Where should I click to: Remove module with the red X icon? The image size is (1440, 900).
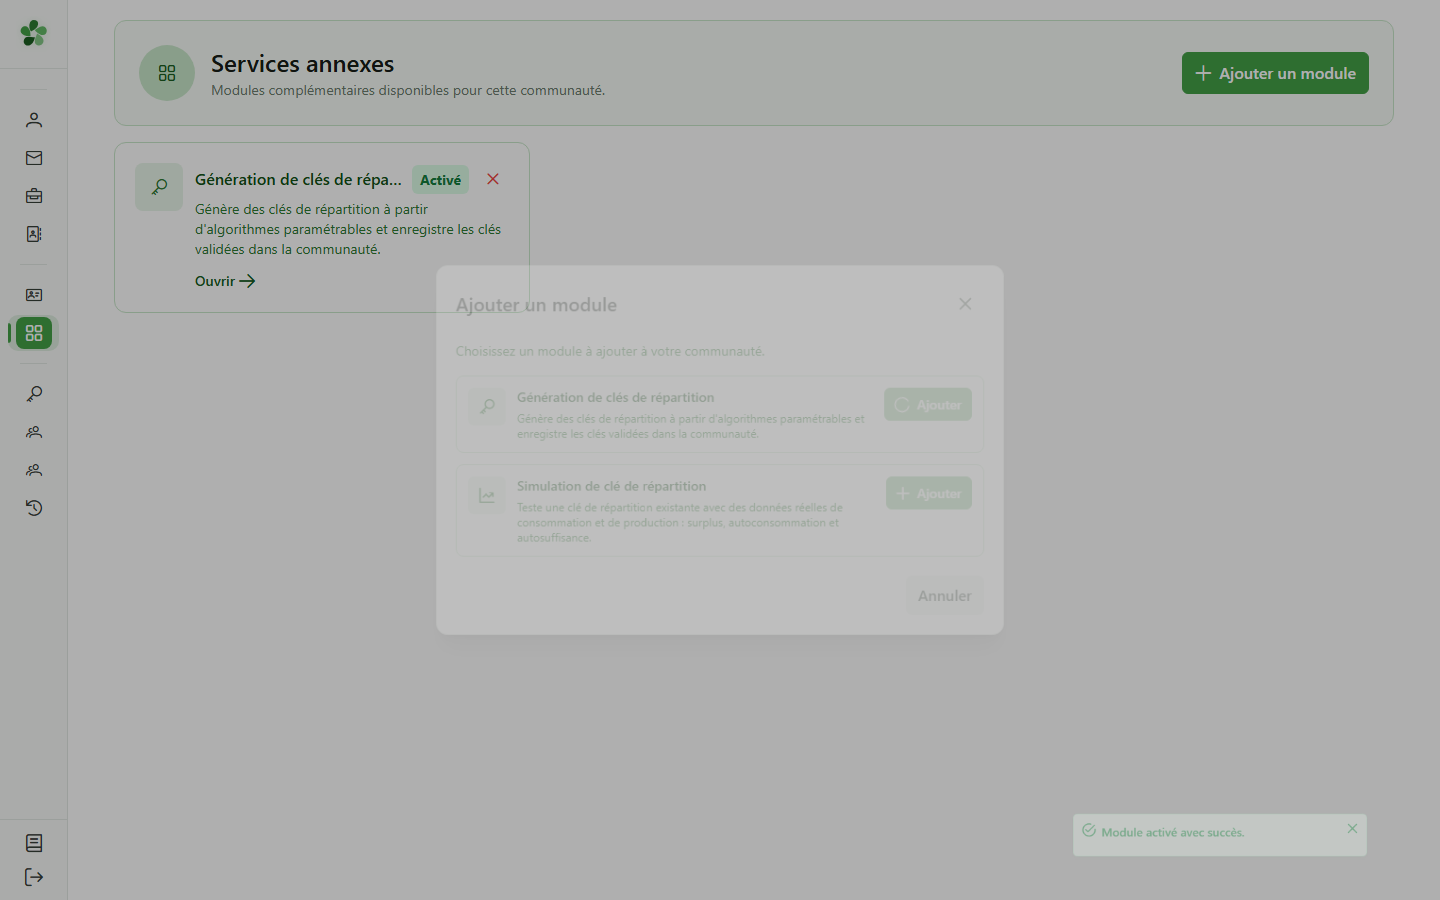tap(493, 179)
